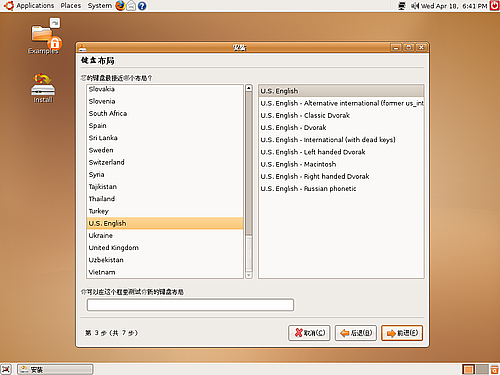The width and height of the screenshot is (500, 375).
Task: Select Spain in the country list
Action: pos(165,126)
